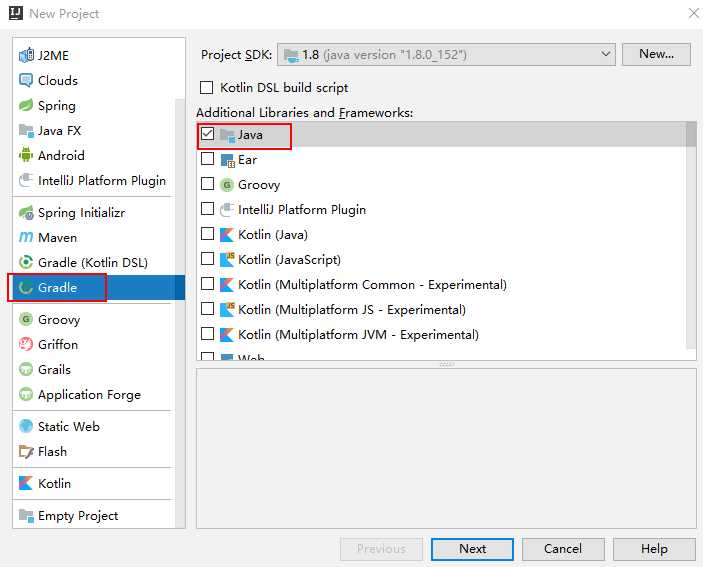The image size is (703, 567).
Task: Click the Next button
Action: click(472, 549)
